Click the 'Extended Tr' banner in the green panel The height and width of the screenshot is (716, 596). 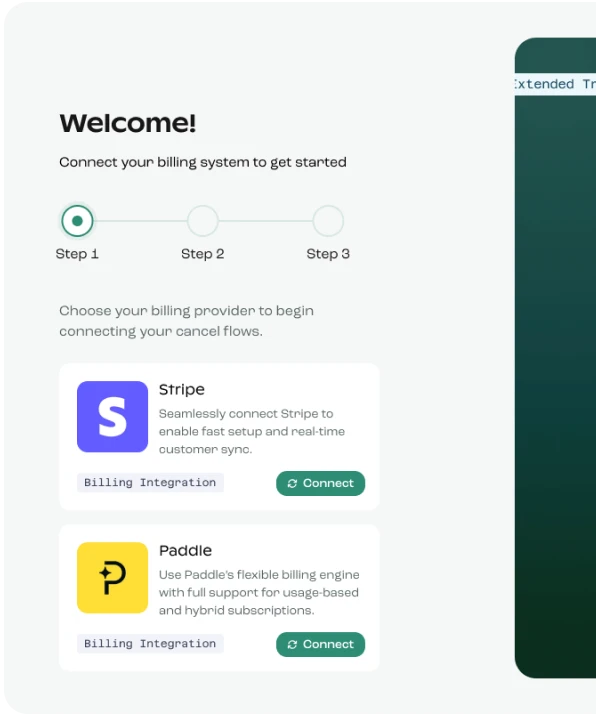[x=555, y=84]
